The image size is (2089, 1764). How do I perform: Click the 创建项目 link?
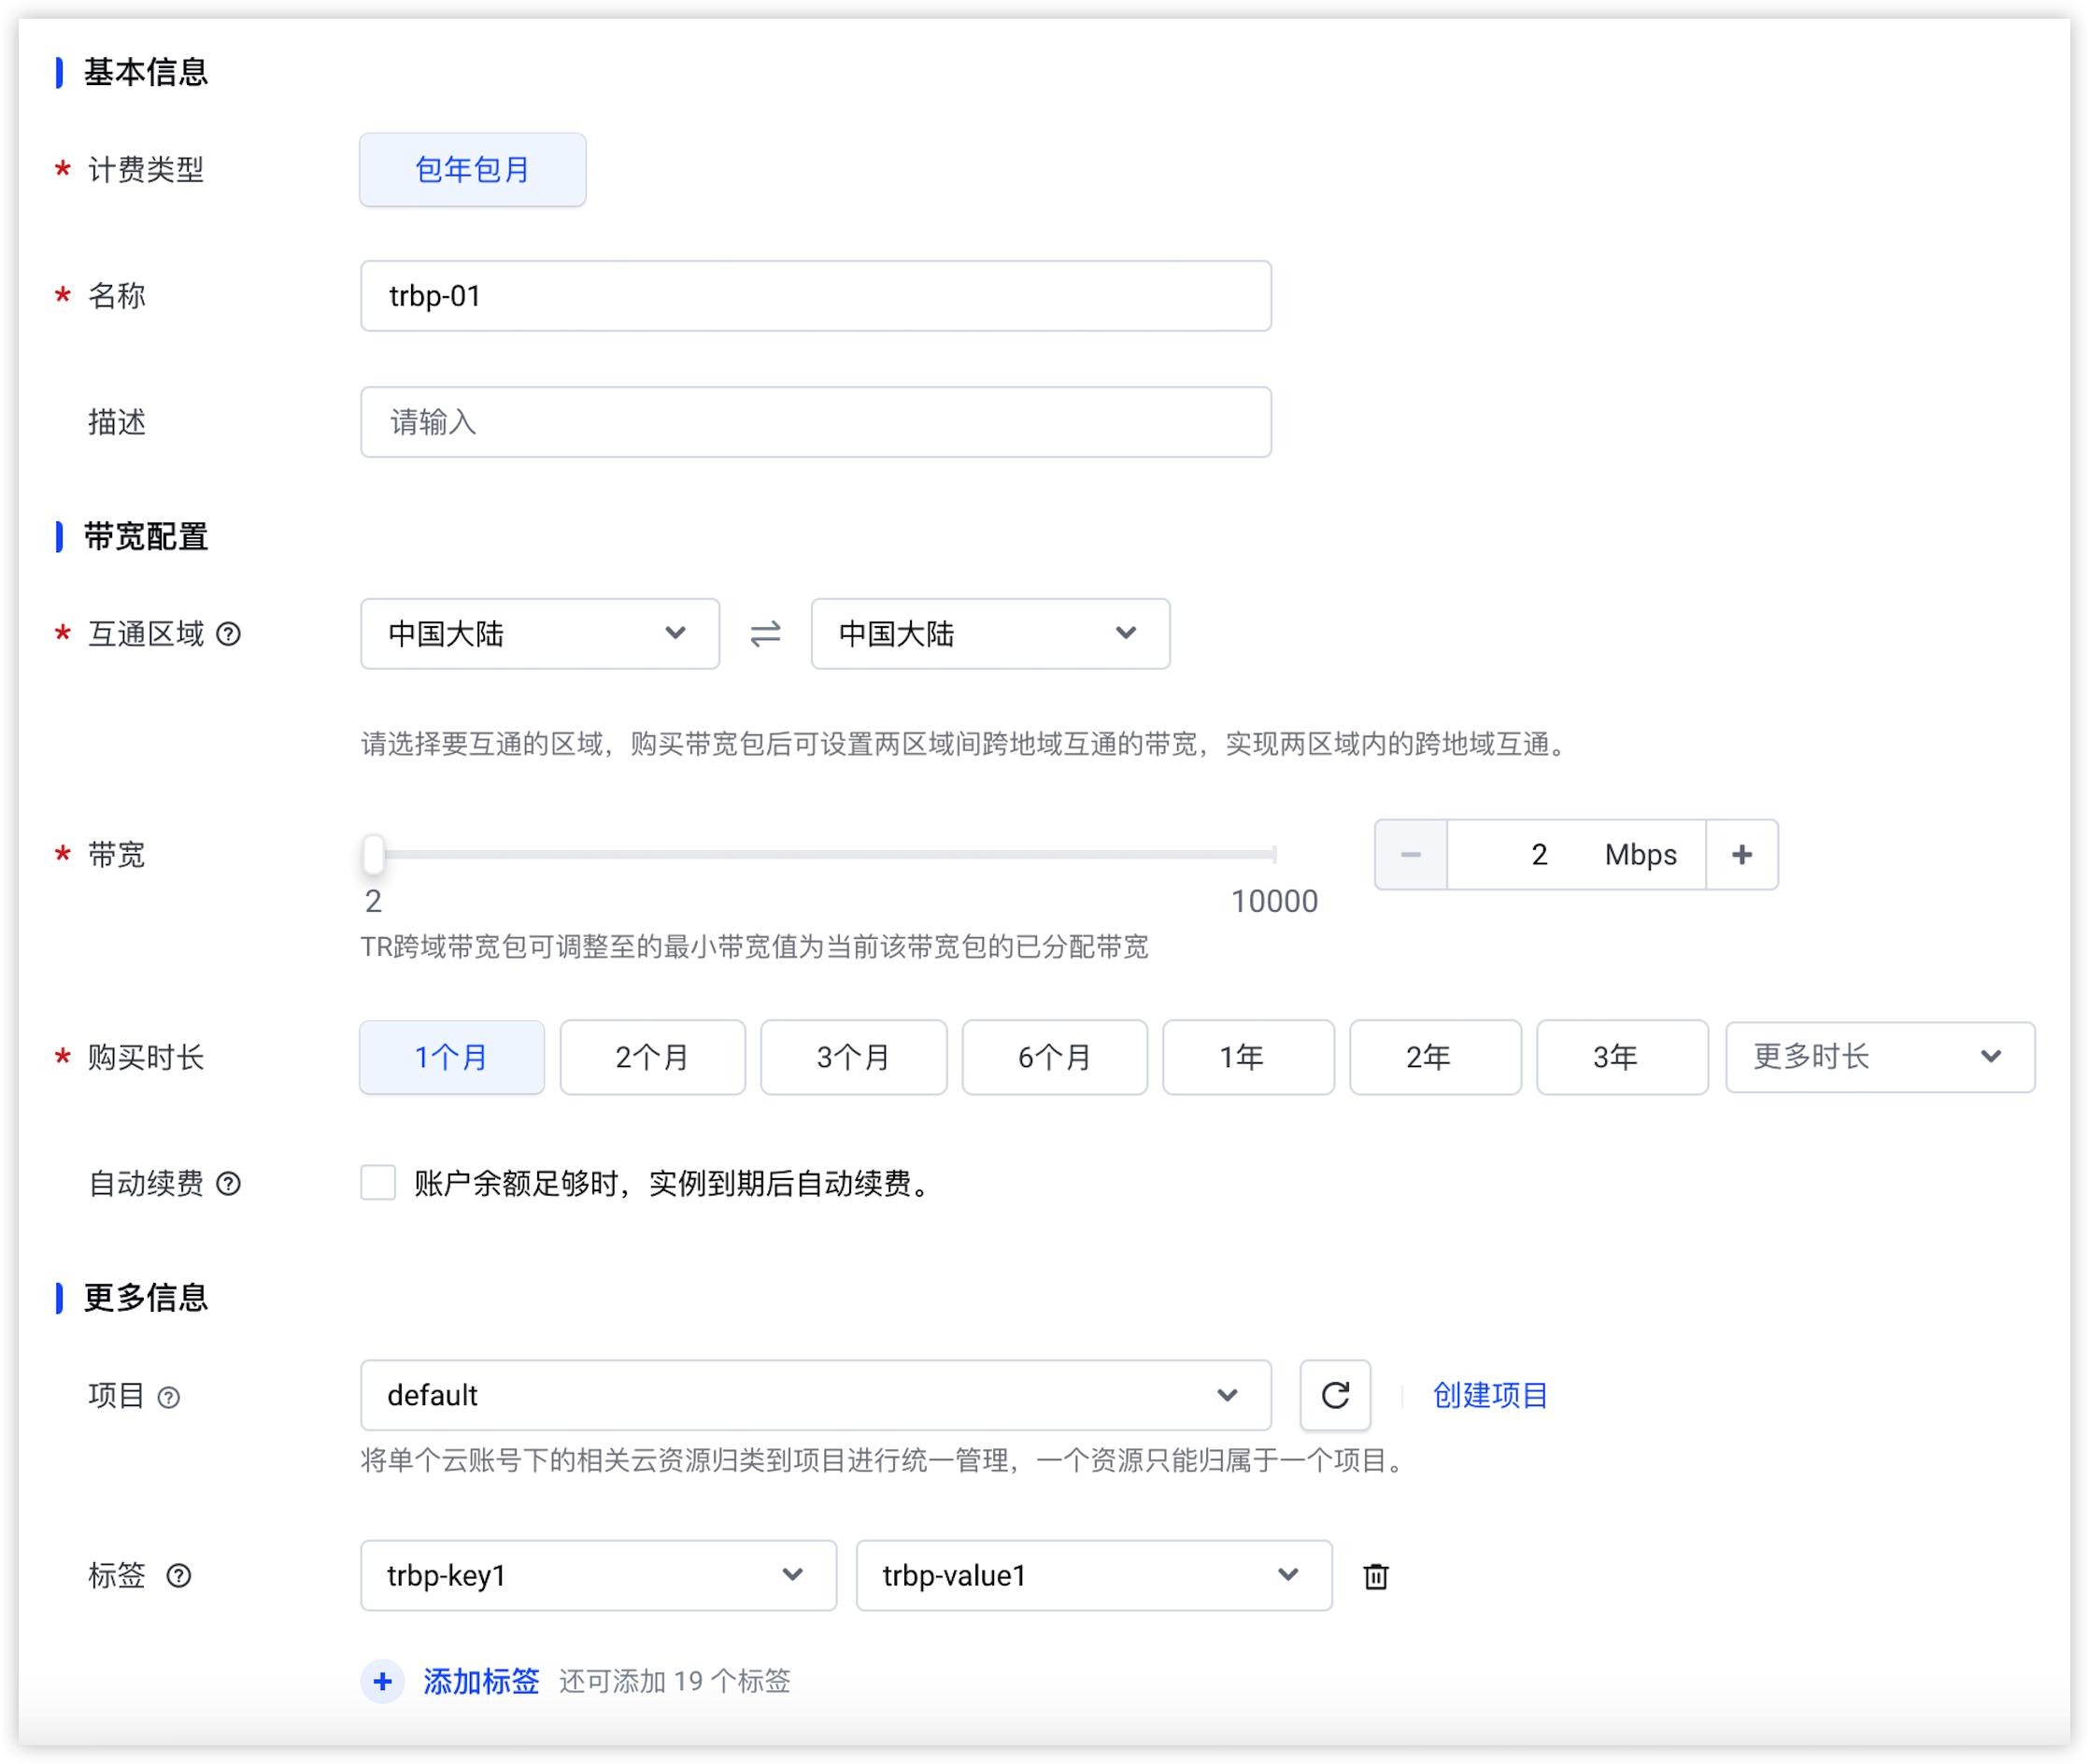pos(1490,1395)
